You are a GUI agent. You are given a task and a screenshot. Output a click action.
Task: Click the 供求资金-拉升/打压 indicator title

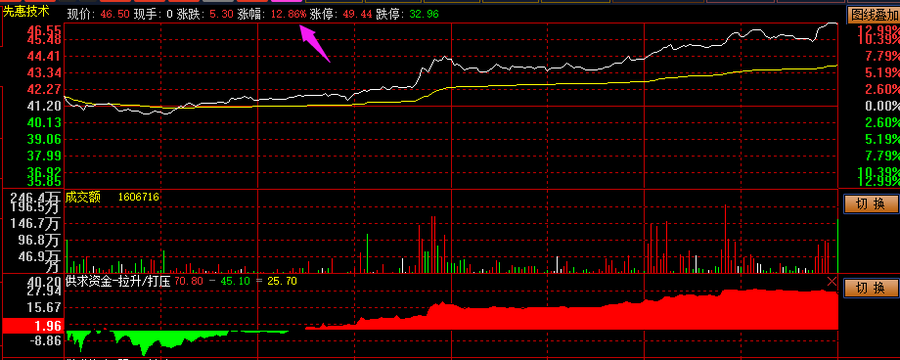118,281
